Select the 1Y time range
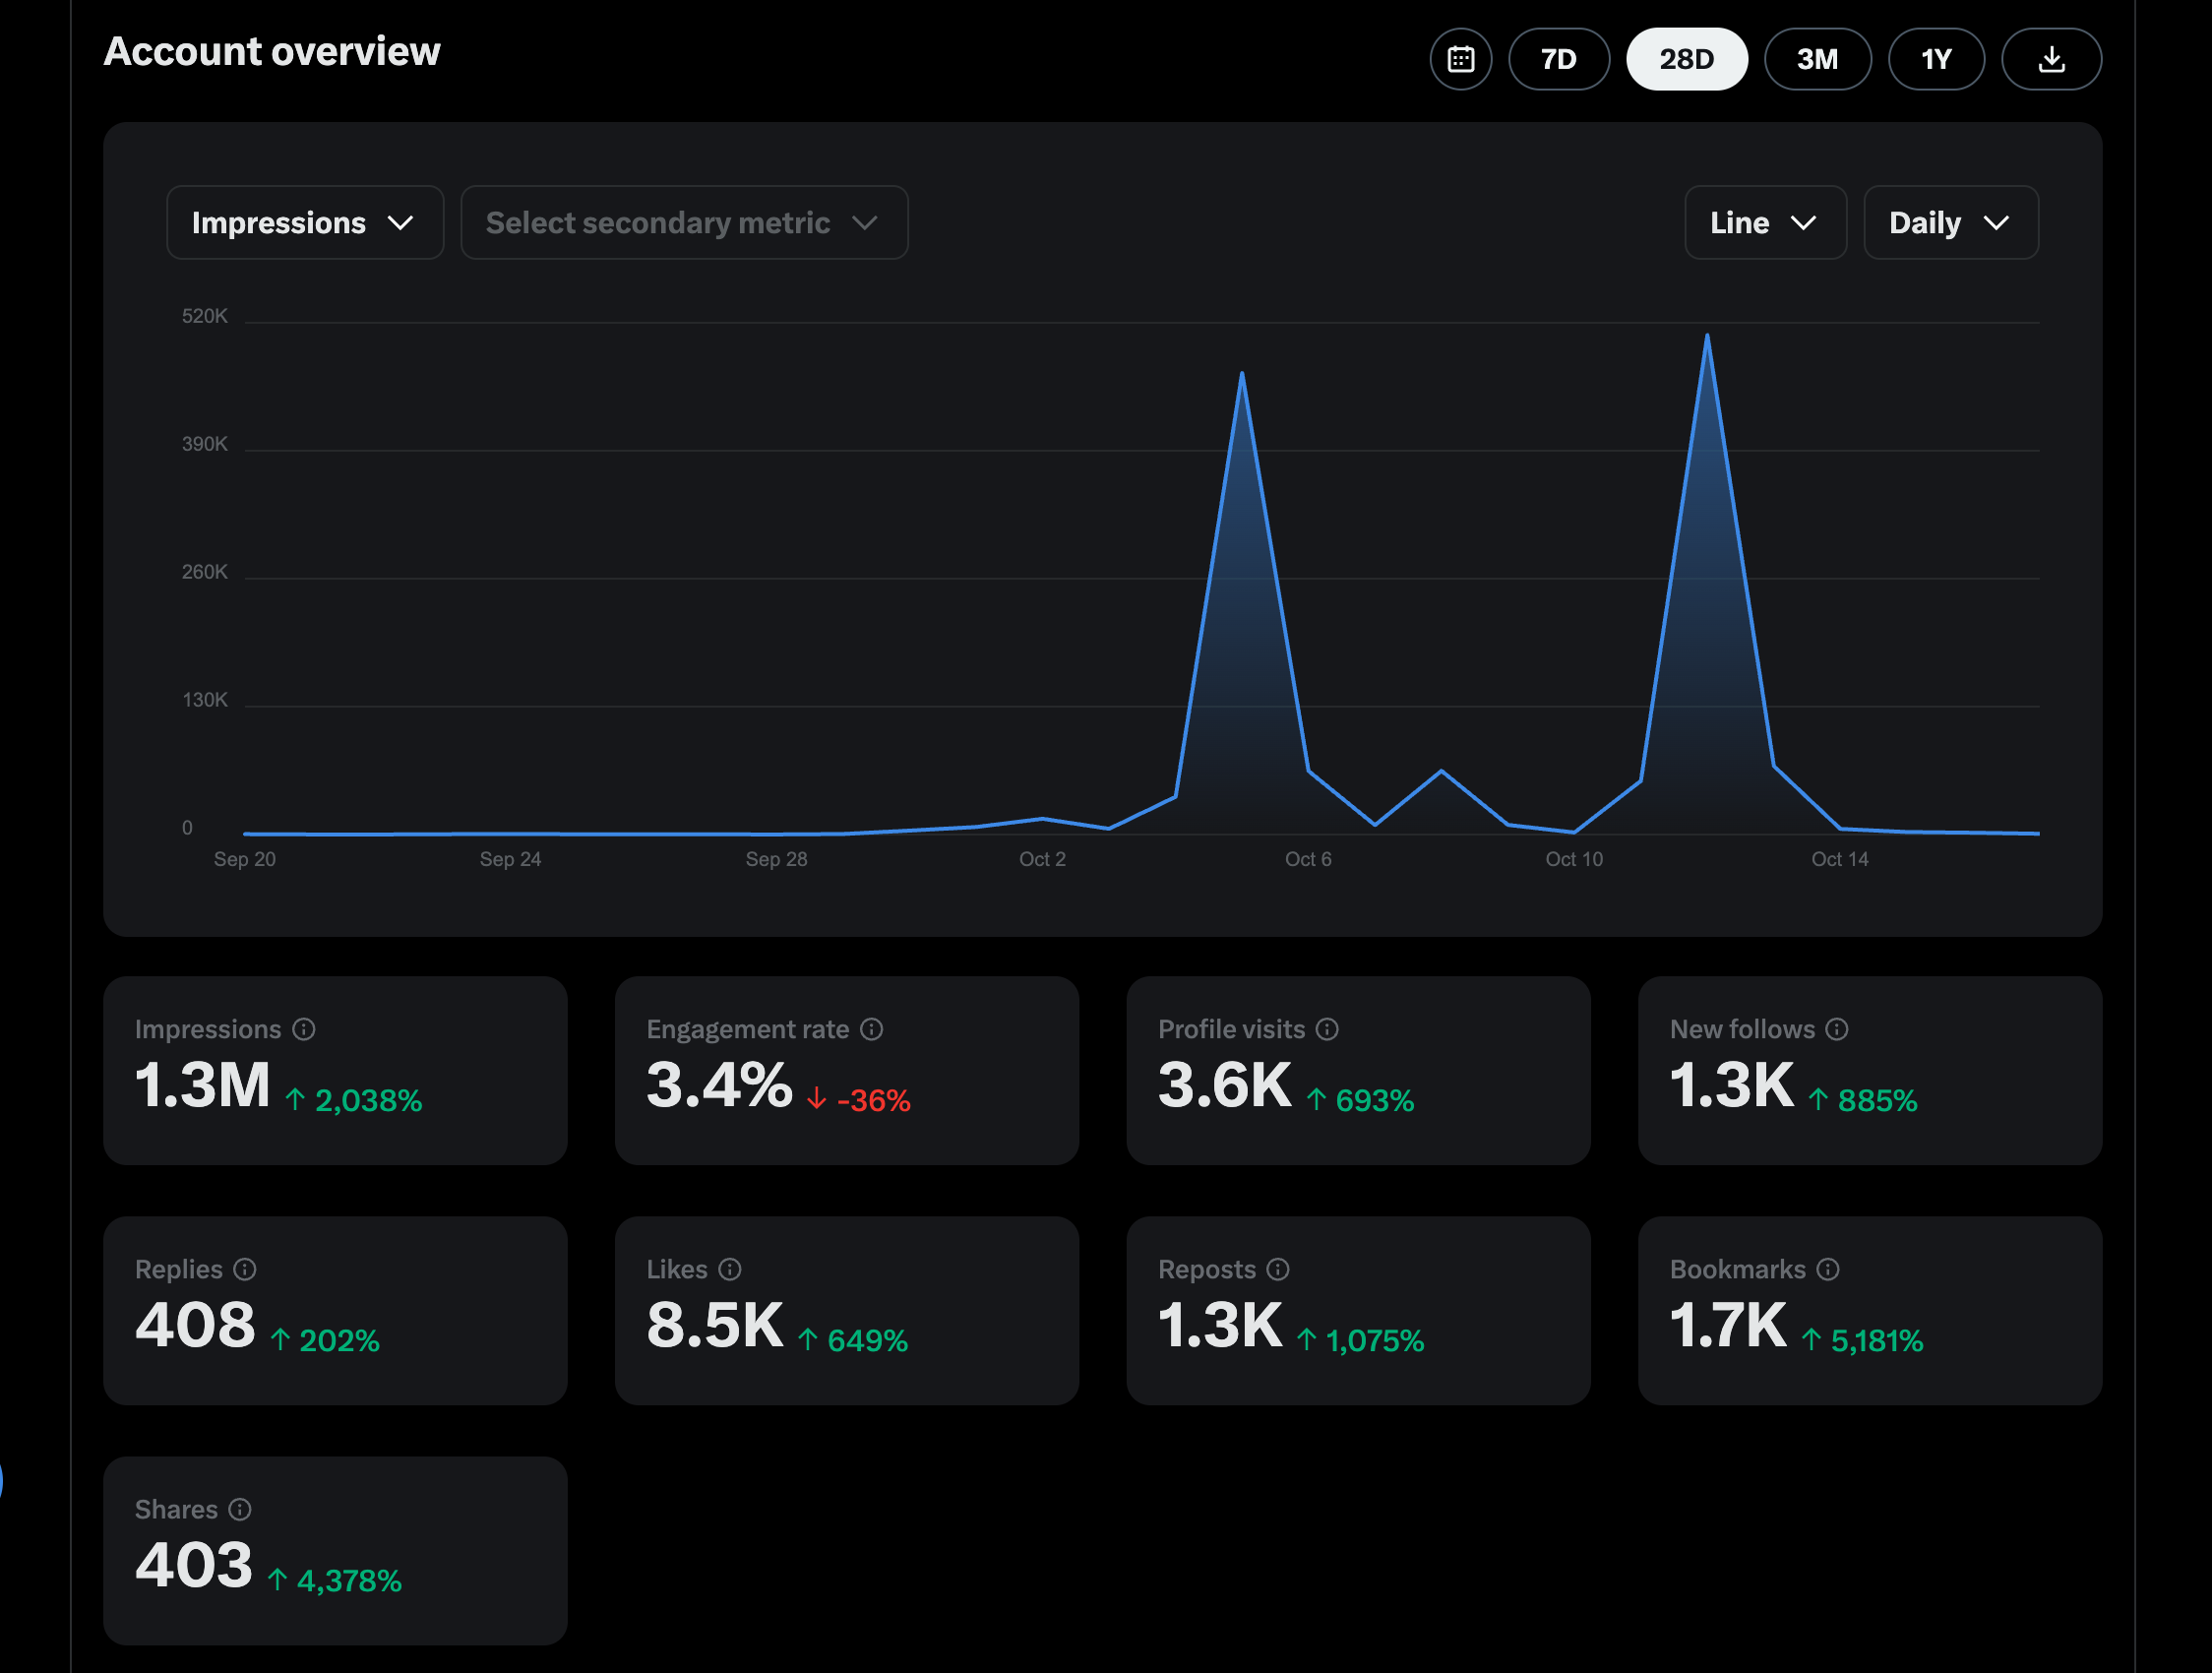The image size is (2212, 1673). tap(1936, 59)
